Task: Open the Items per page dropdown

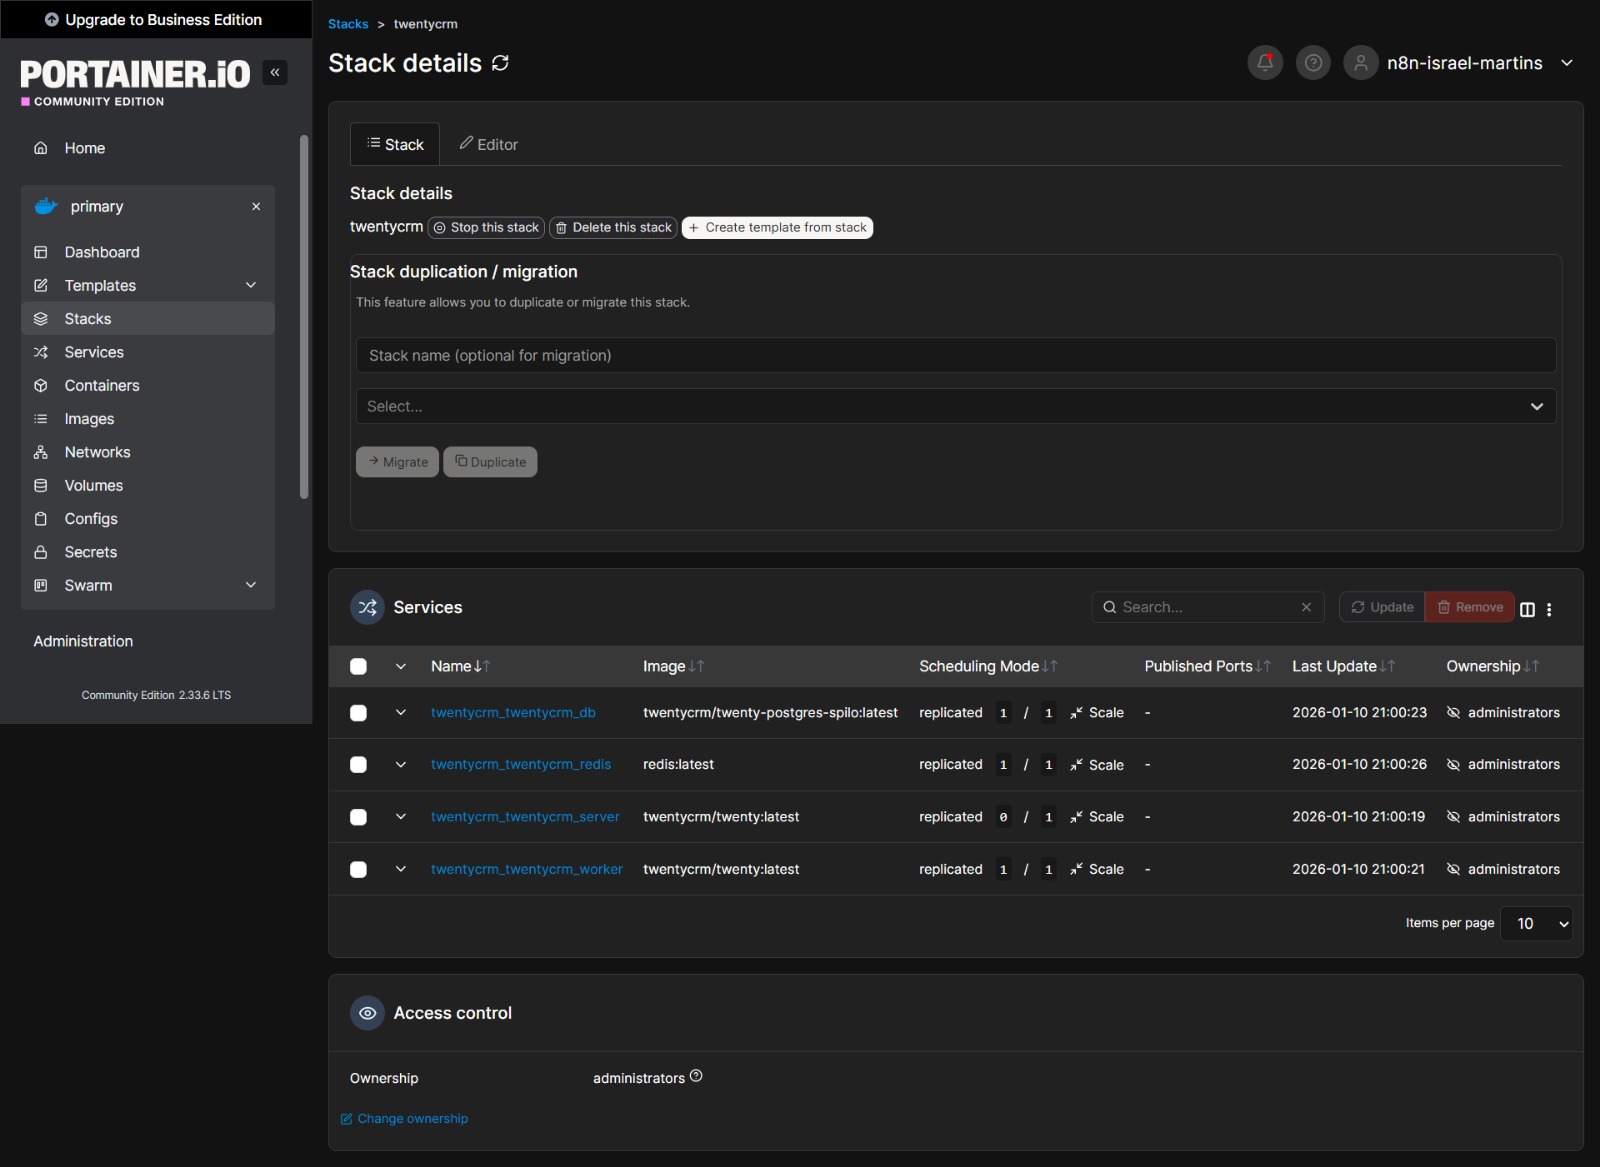Action: coord(1536,924)
